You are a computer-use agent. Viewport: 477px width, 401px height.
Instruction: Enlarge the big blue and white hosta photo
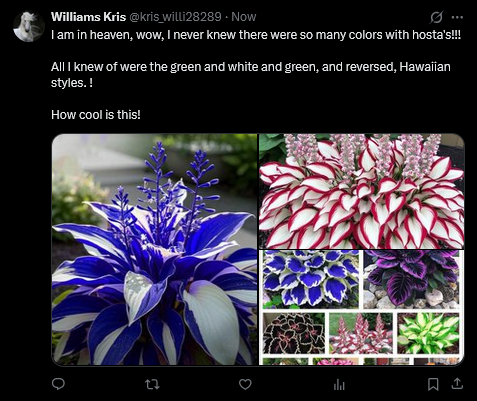[155, 249]
